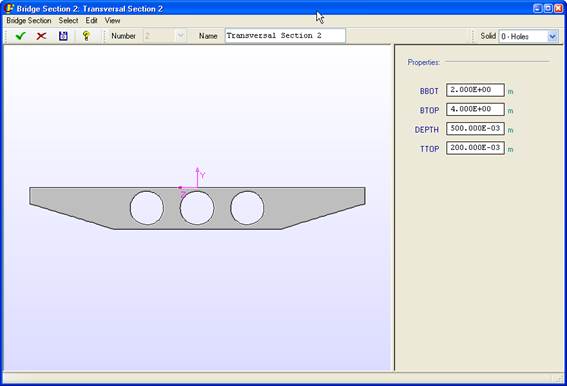This screenshot has height=386, width=567.
Task: Open the Edit menu
Action: click(91, 21)
